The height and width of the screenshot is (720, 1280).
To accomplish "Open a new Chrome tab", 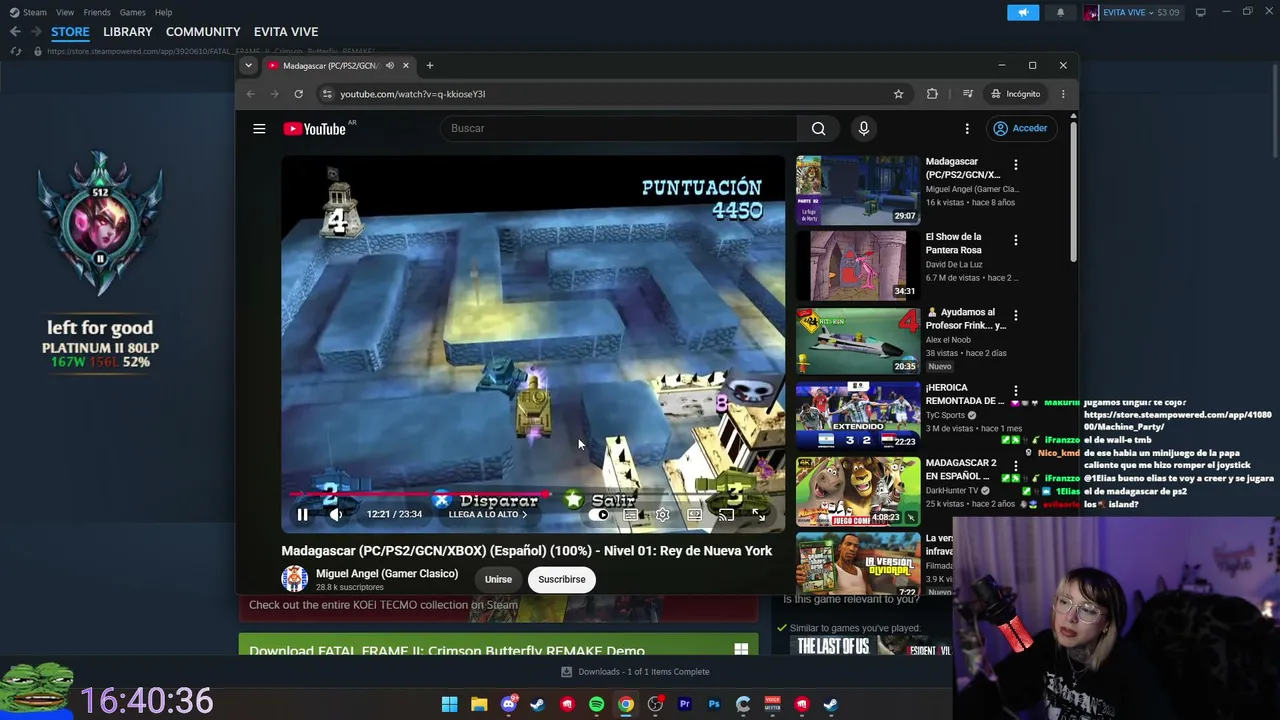I will 430,66.
